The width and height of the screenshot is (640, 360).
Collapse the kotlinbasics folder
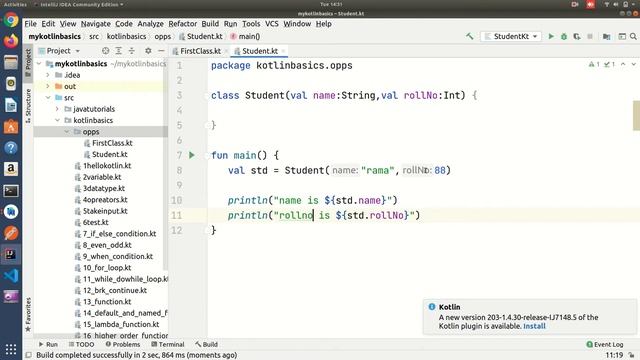[x=58, y=120]
